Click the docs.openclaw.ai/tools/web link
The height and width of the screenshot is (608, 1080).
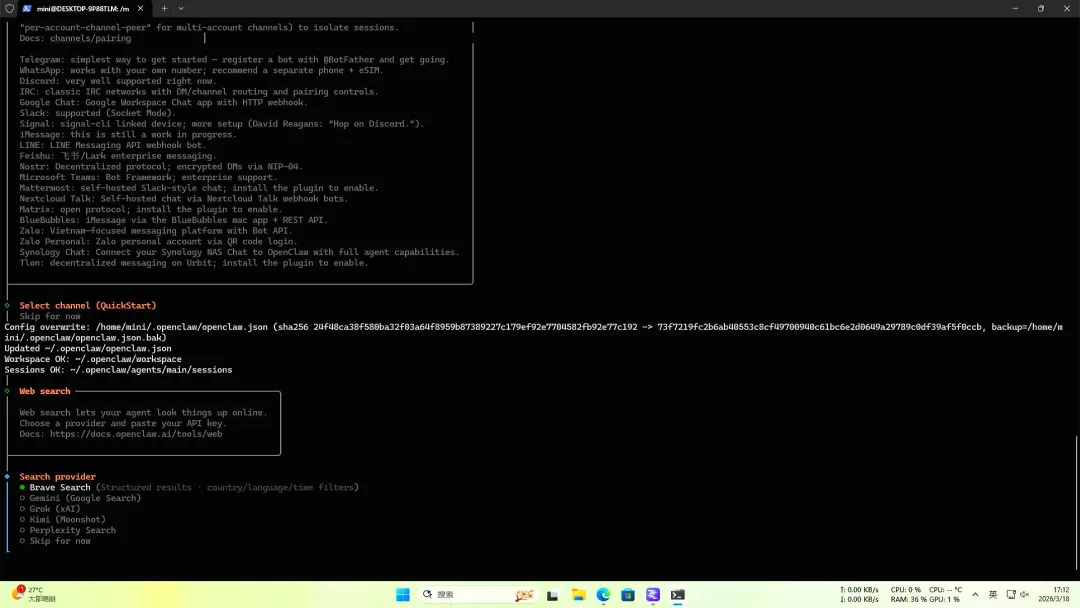click(x=136, y=434)
